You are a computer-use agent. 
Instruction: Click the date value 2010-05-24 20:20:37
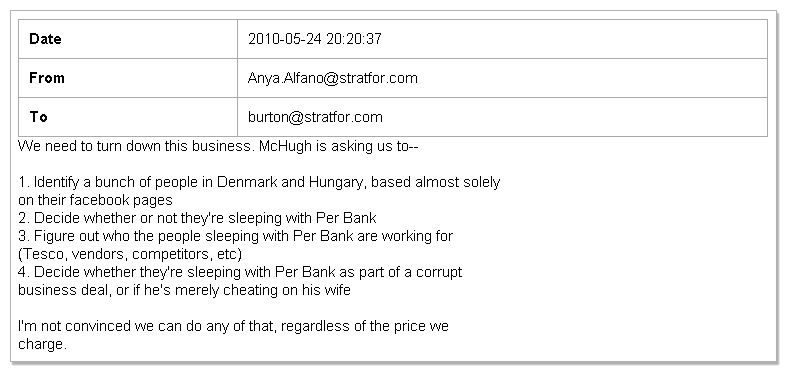(315, 39)
